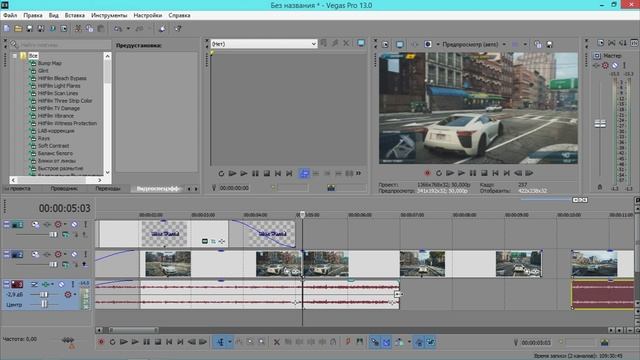This screenshot has height=360, width=640.
Task: Switch to the Переходы tab
Action: pos(108,189)
